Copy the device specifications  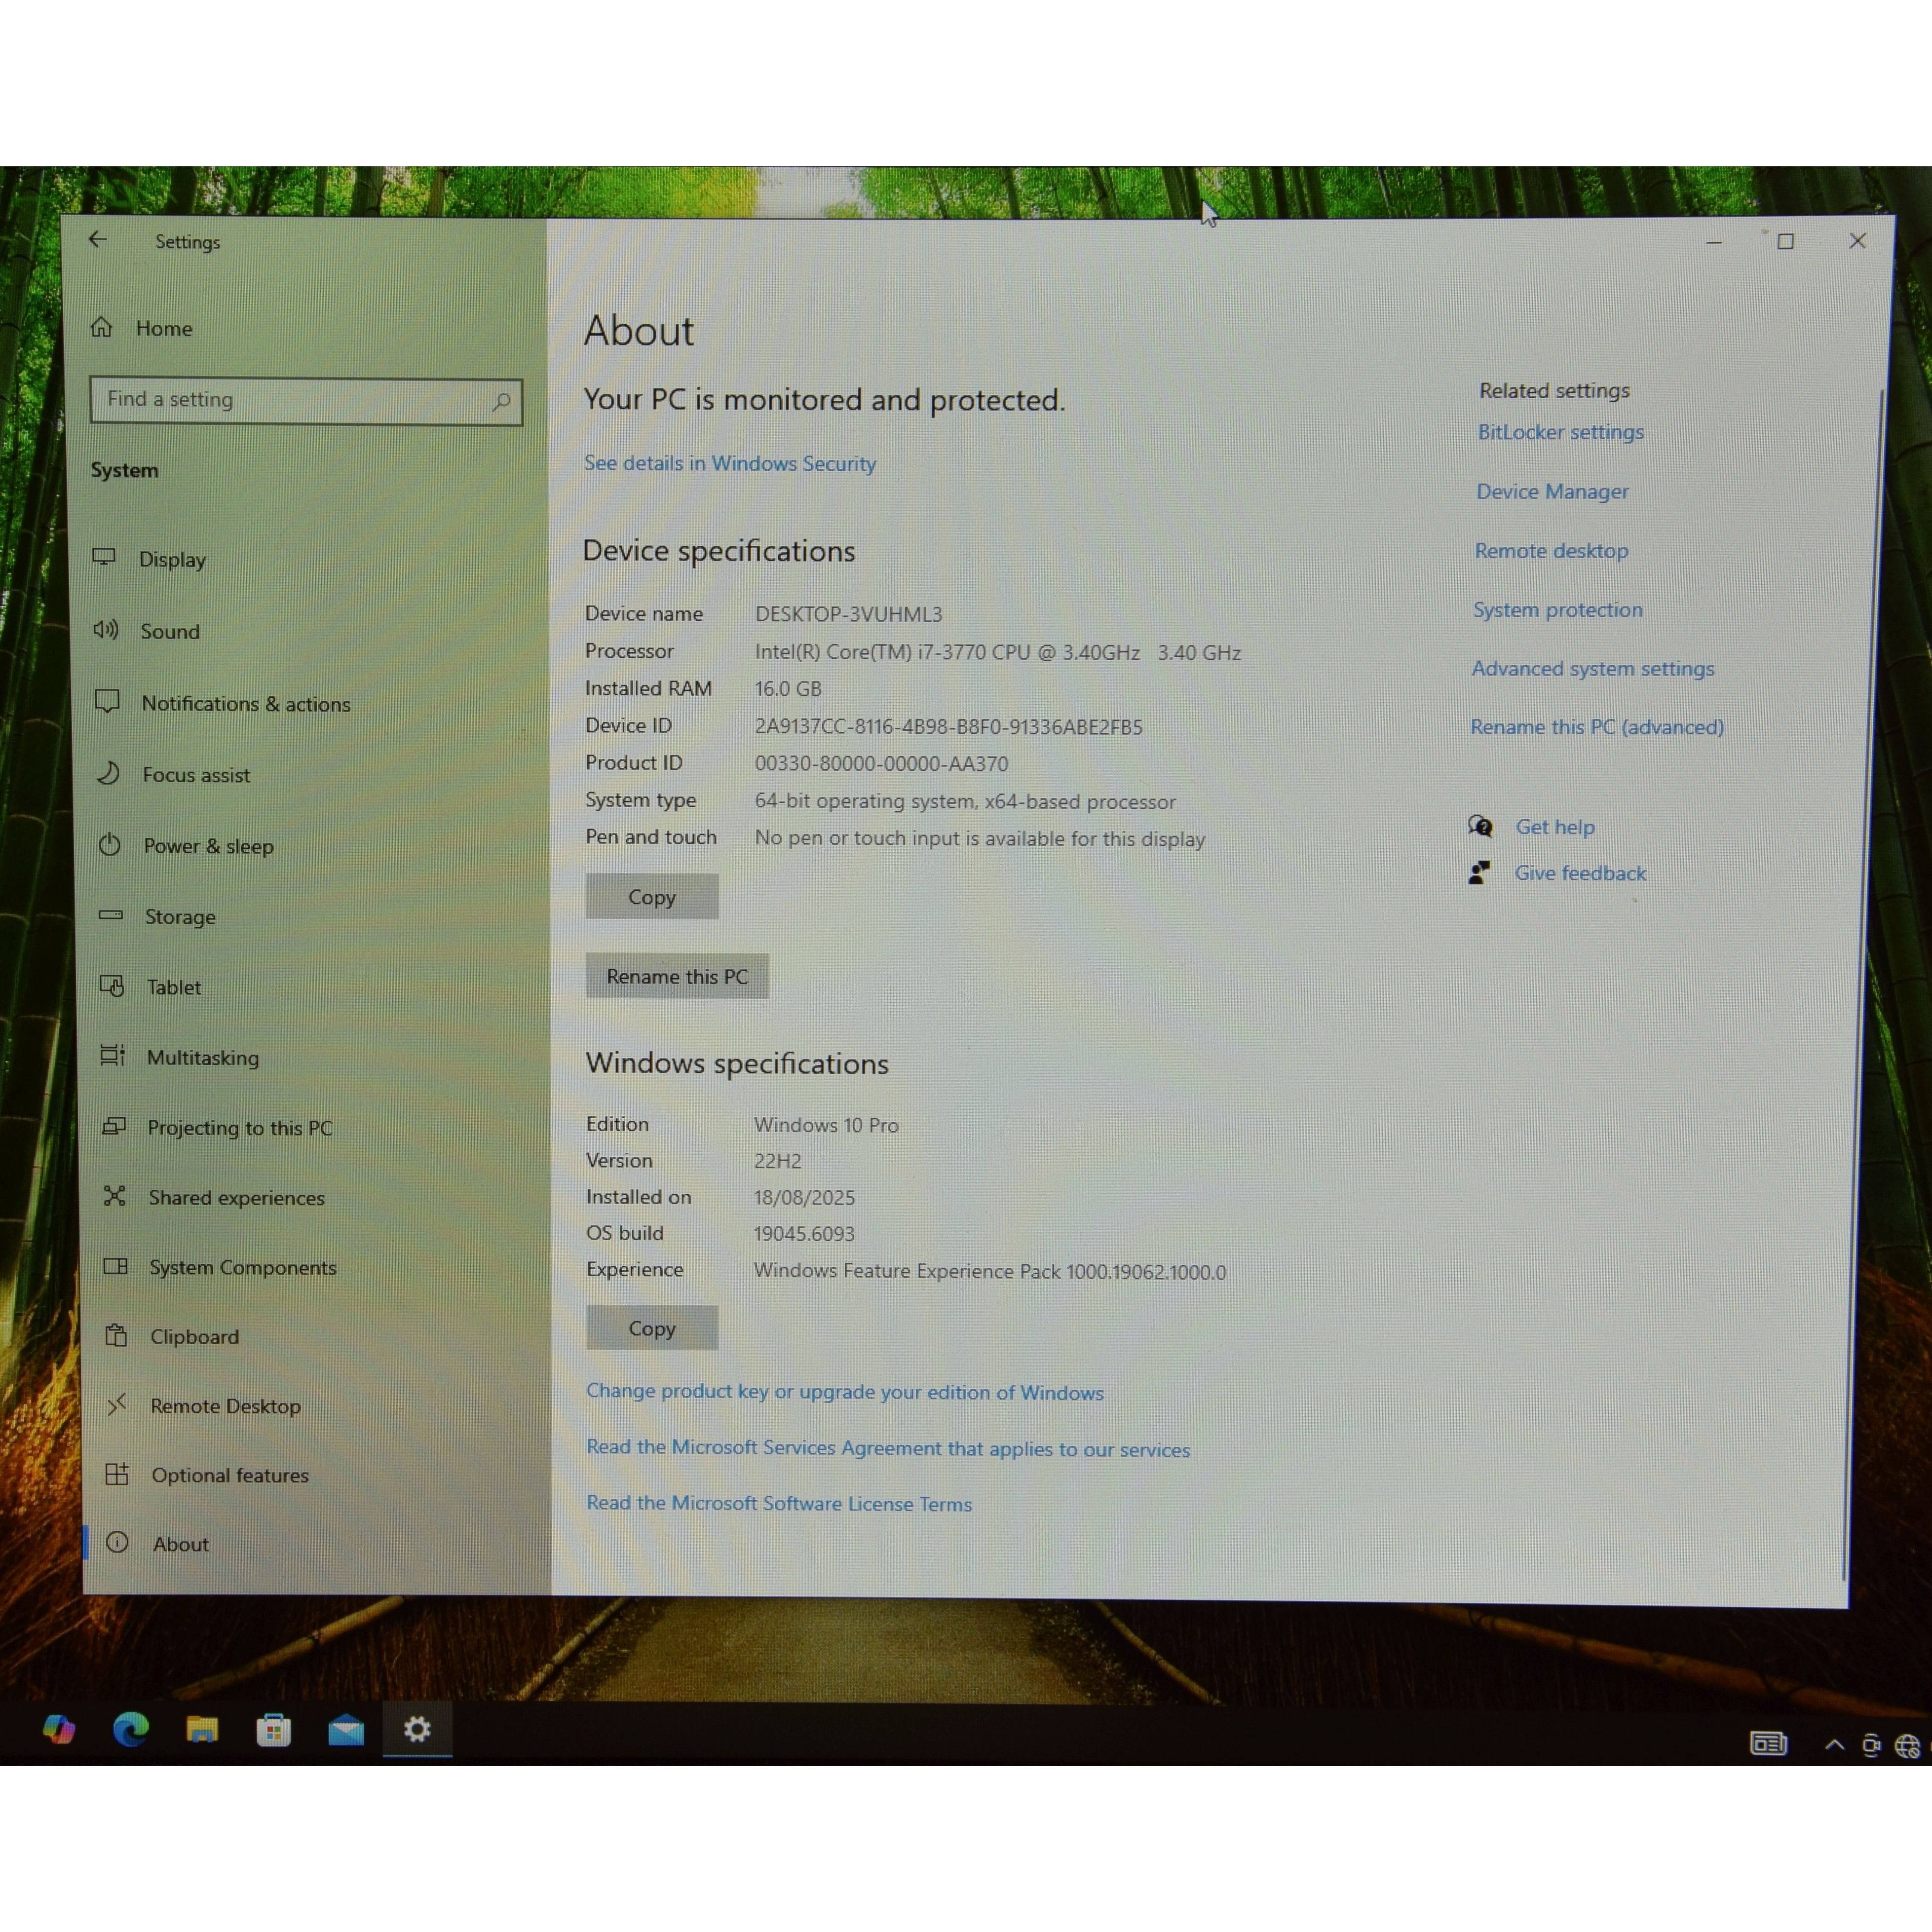[x=652, y=896]
